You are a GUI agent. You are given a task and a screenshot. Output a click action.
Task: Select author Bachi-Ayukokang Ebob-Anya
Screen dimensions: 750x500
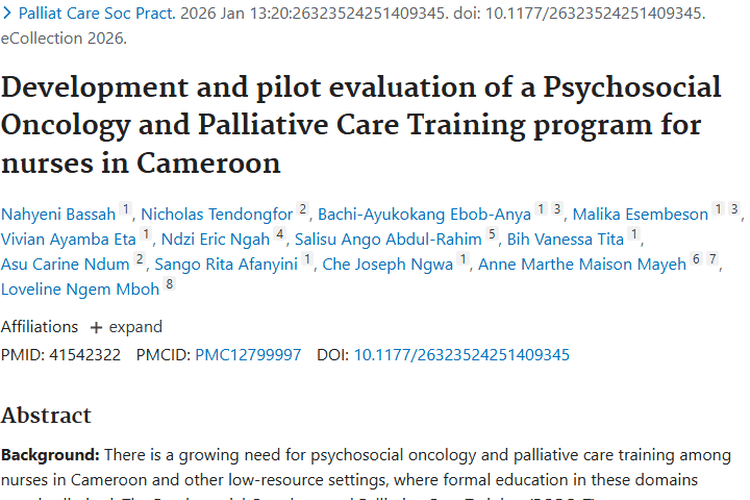[423, 213]
